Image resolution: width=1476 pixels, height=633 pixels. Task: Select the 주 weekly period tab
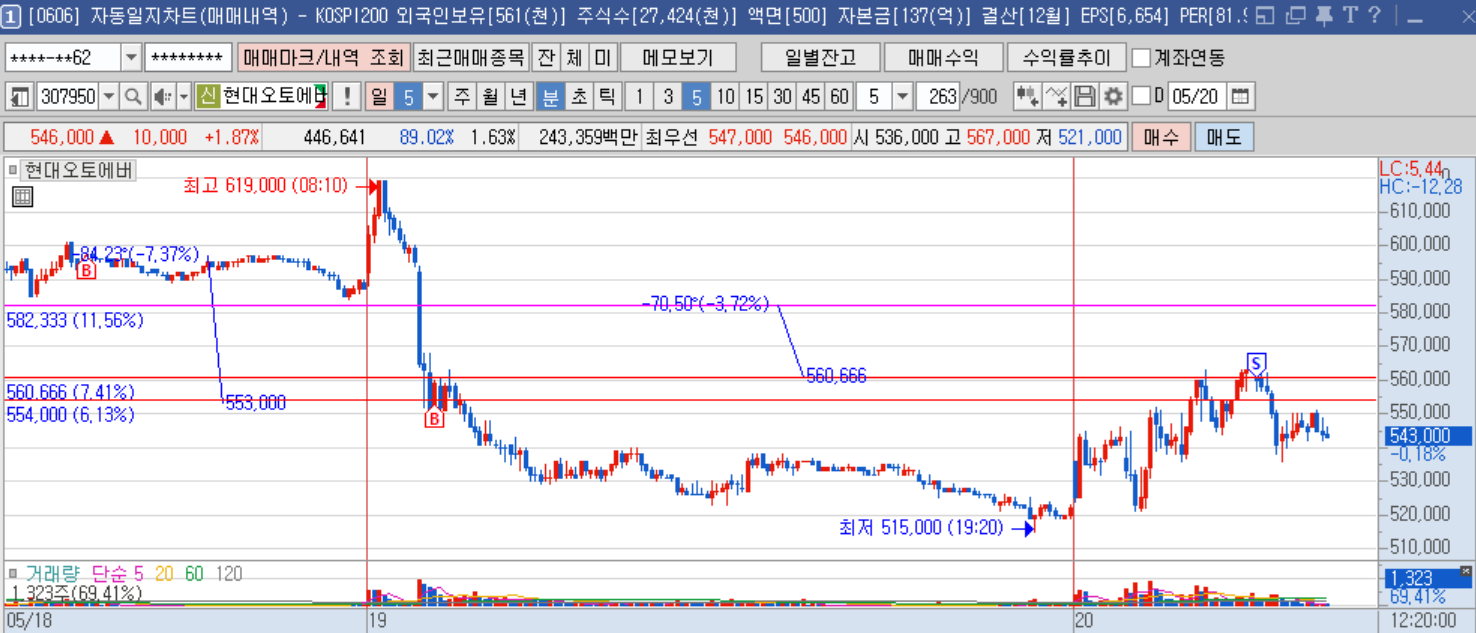click(462, 97)
